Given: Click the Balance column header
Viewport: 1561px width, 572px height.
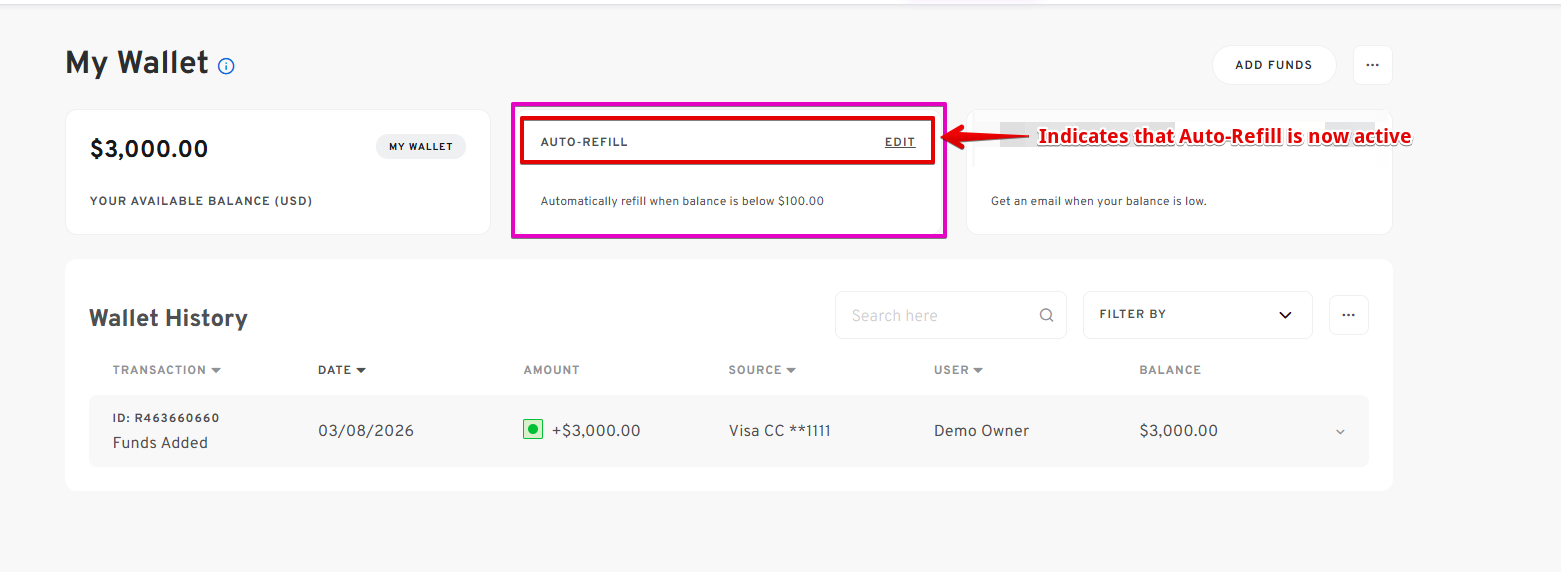Looking at the screenshot, I should click(1169, 370).
